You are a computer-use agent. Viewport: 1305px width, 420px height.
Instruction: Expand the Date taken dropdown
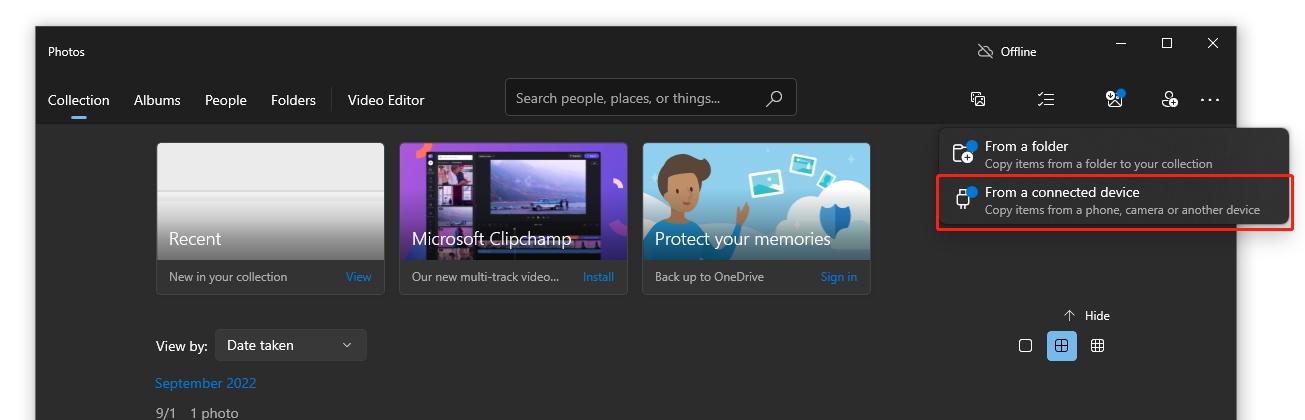[290, 345]
